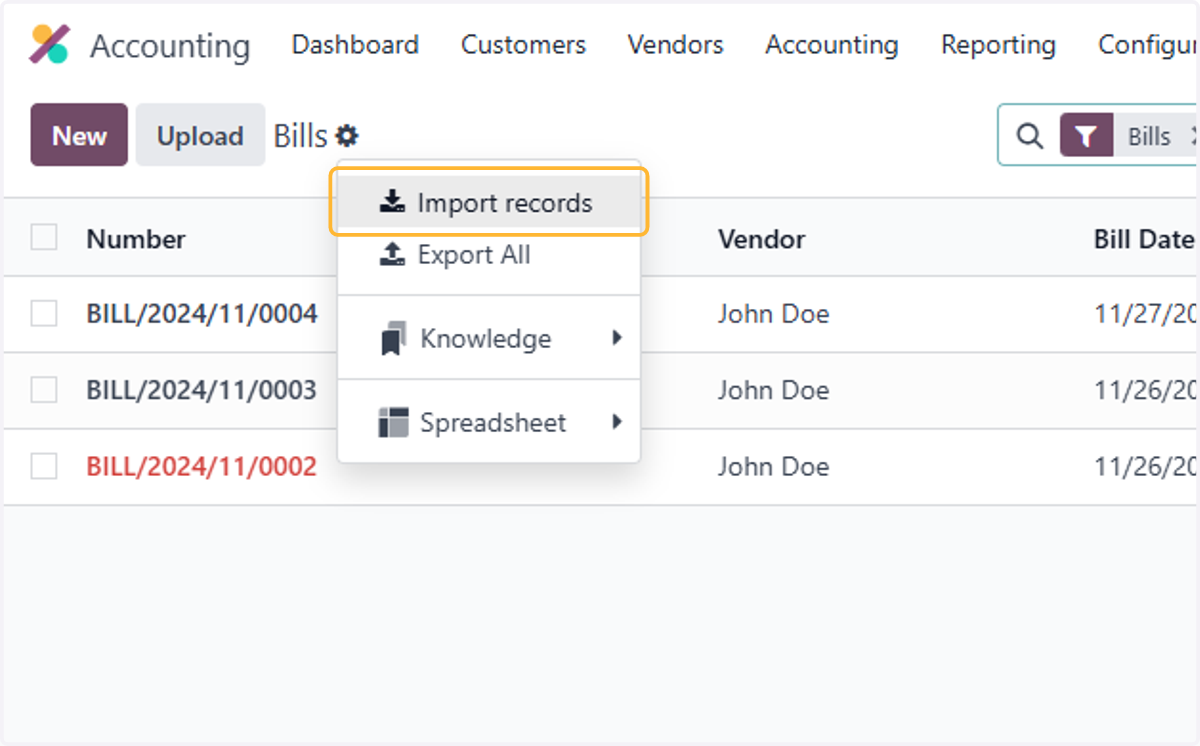This screenshot has width=1200, height=746.
Task: Open bill BILL/2024/11/0004
Action: (202, 314)
